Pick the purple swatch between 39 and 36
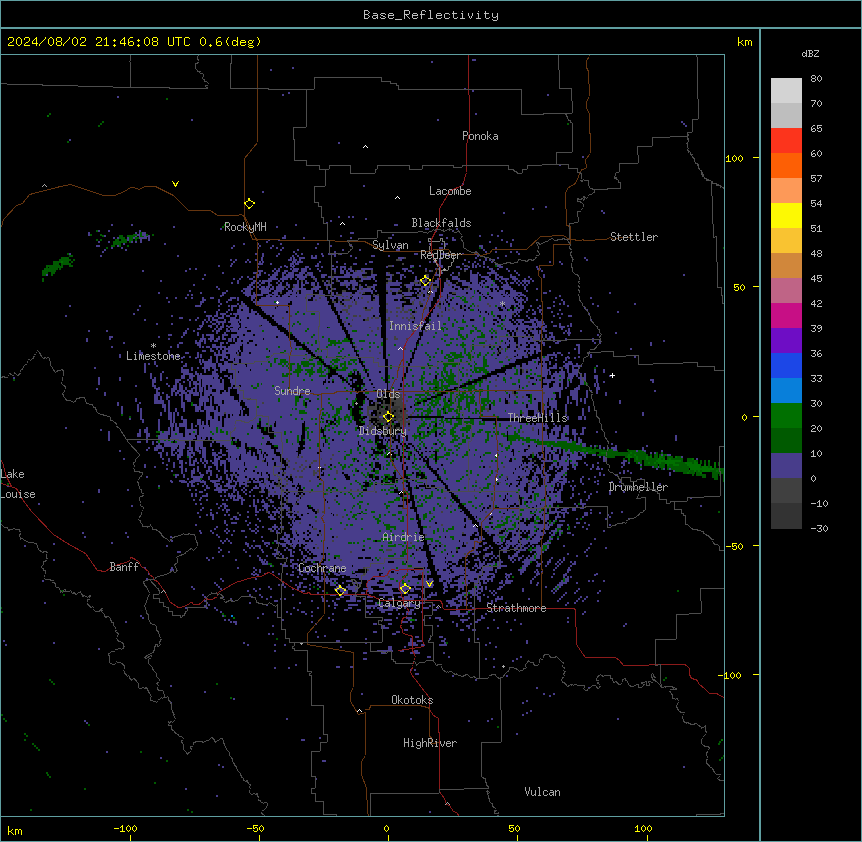The width and height of the screenshot is (862, 842). click(786, 341)
